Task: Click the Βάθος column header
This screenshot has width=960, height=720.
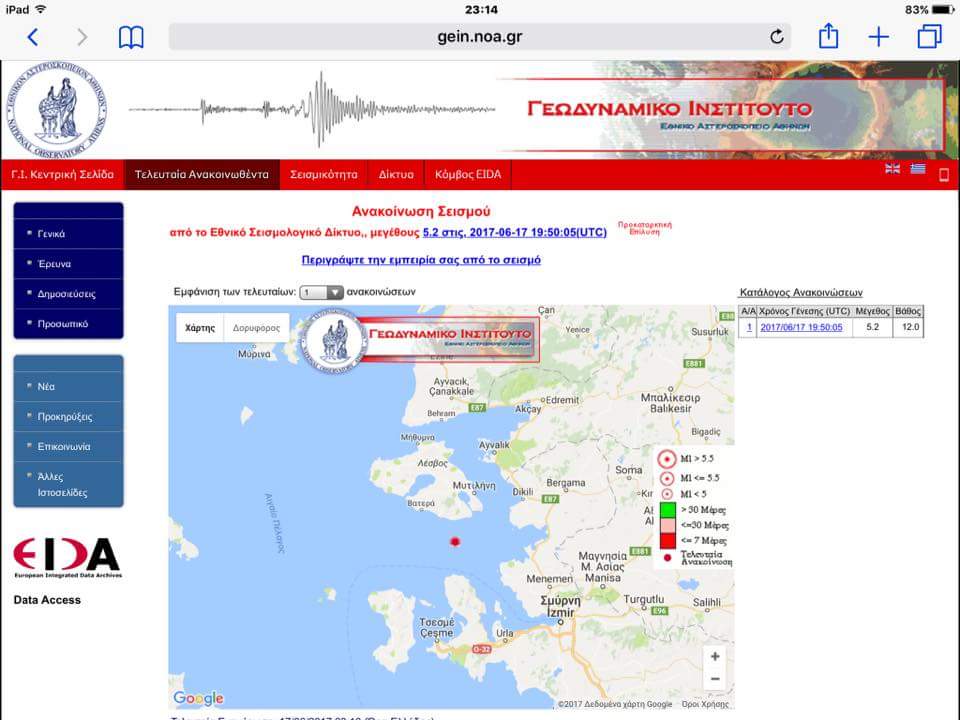Action: (x=908, y=312)
